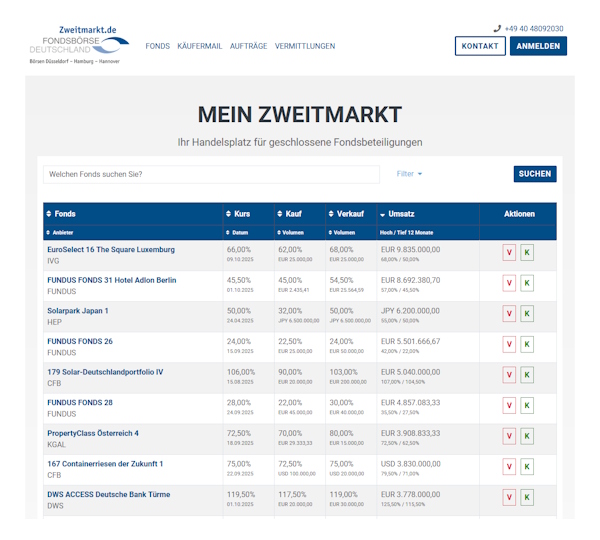
Task: Open DWS ACCESS Deutsche Bank Türme link
Action: pos(109,494)
